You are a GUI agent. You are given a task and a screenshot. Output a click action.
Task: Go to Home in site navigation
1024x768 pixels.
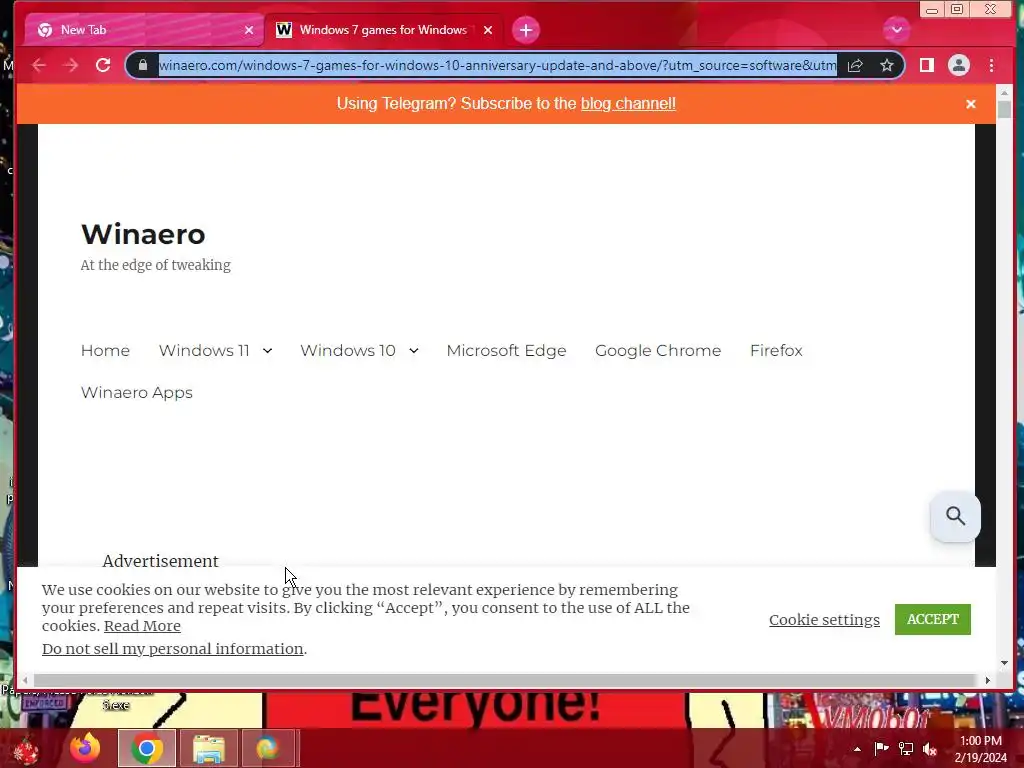click(105, 351)
